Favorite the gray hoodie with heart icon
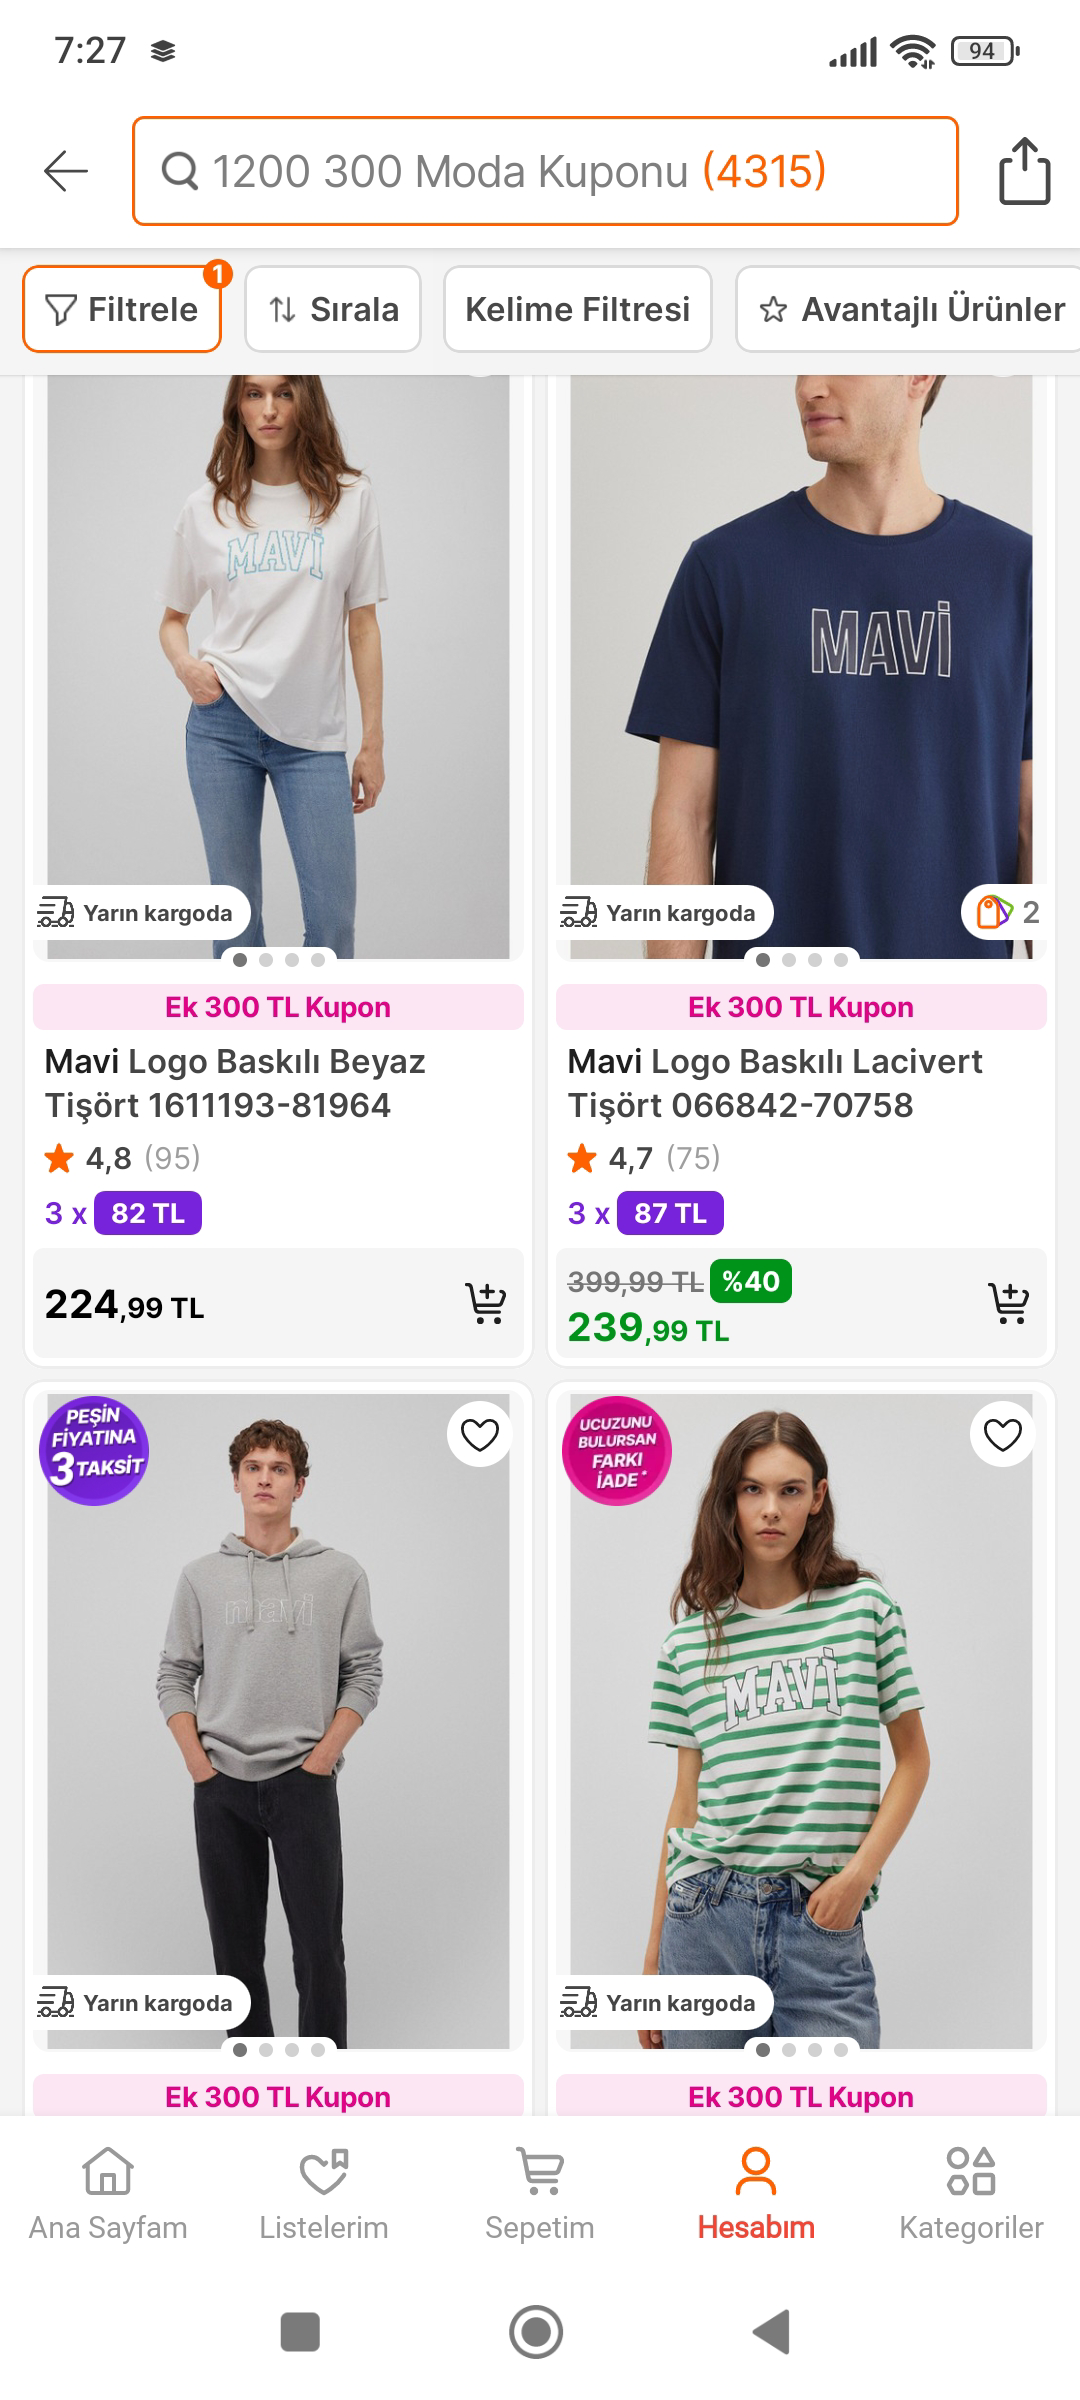This screenshot has height=2400, width=1080. pos(480,1435)
